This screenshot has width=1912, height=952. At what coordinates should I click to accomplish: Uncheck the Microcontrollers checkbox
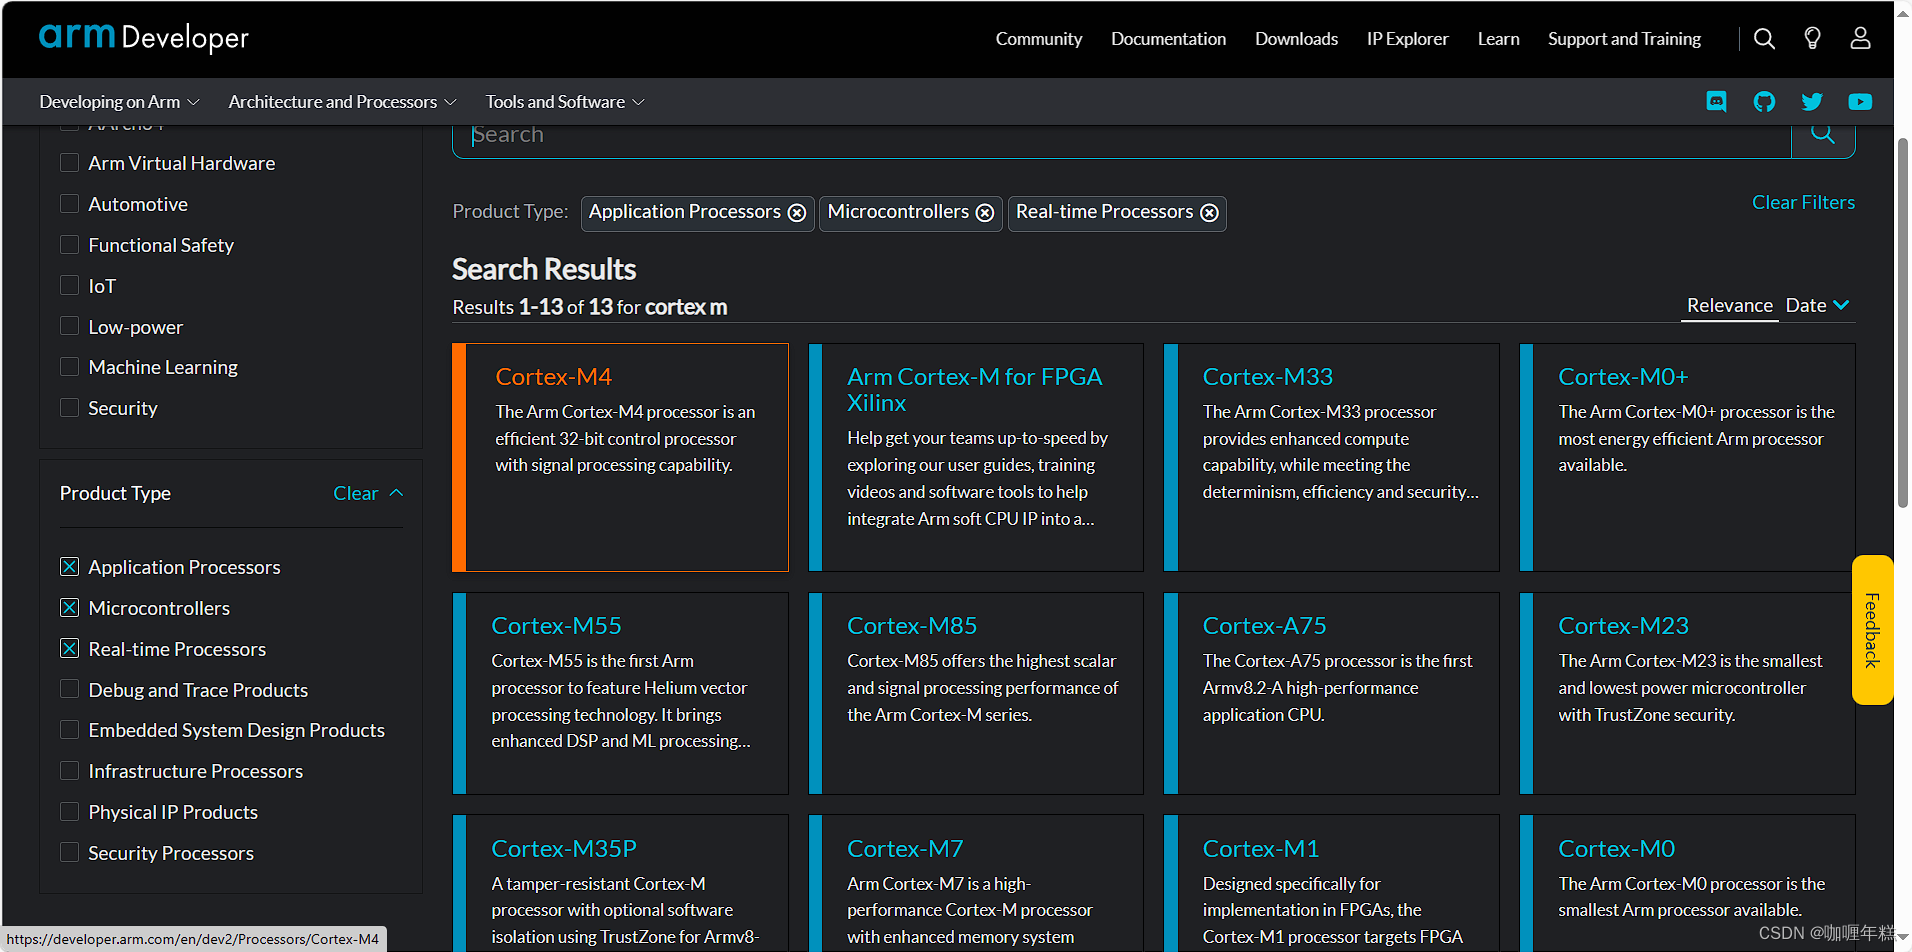69,608
